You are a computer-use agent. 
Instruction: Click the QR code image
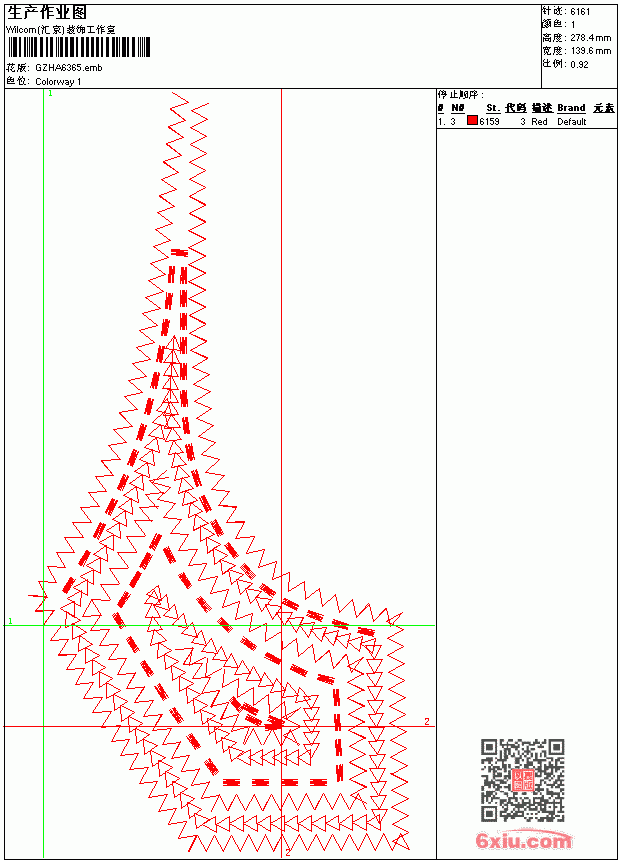pos(523,780)
